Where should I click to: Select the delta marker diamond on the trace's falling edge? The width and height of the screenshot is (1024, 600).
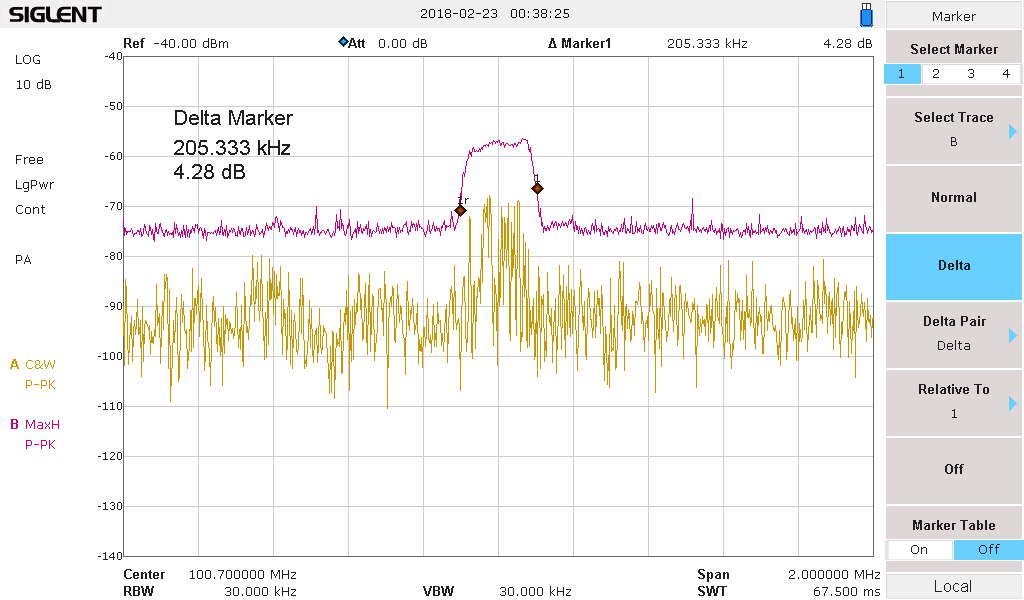point(537,188)
